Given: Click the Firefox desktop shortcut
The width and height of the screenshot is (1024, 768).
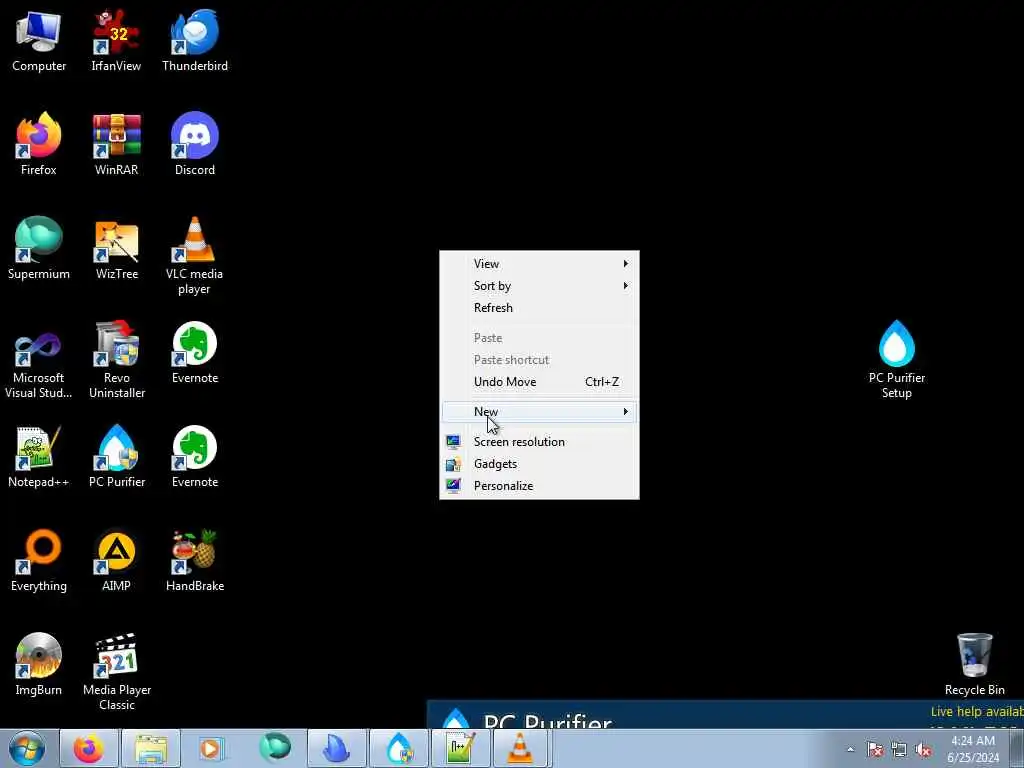Looking at the screenshot, I should coord(39,144).
